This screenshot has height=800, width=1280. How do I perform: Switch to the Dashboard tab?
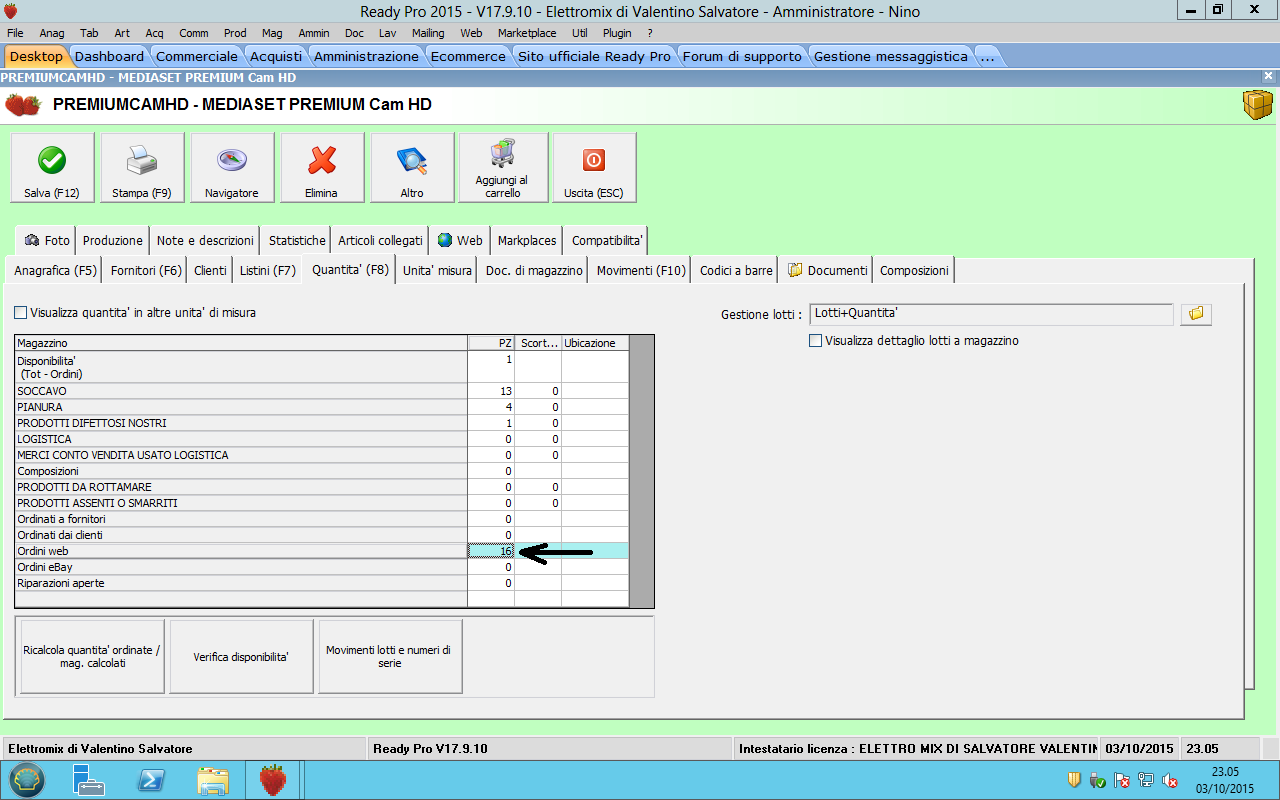point(109,56)
